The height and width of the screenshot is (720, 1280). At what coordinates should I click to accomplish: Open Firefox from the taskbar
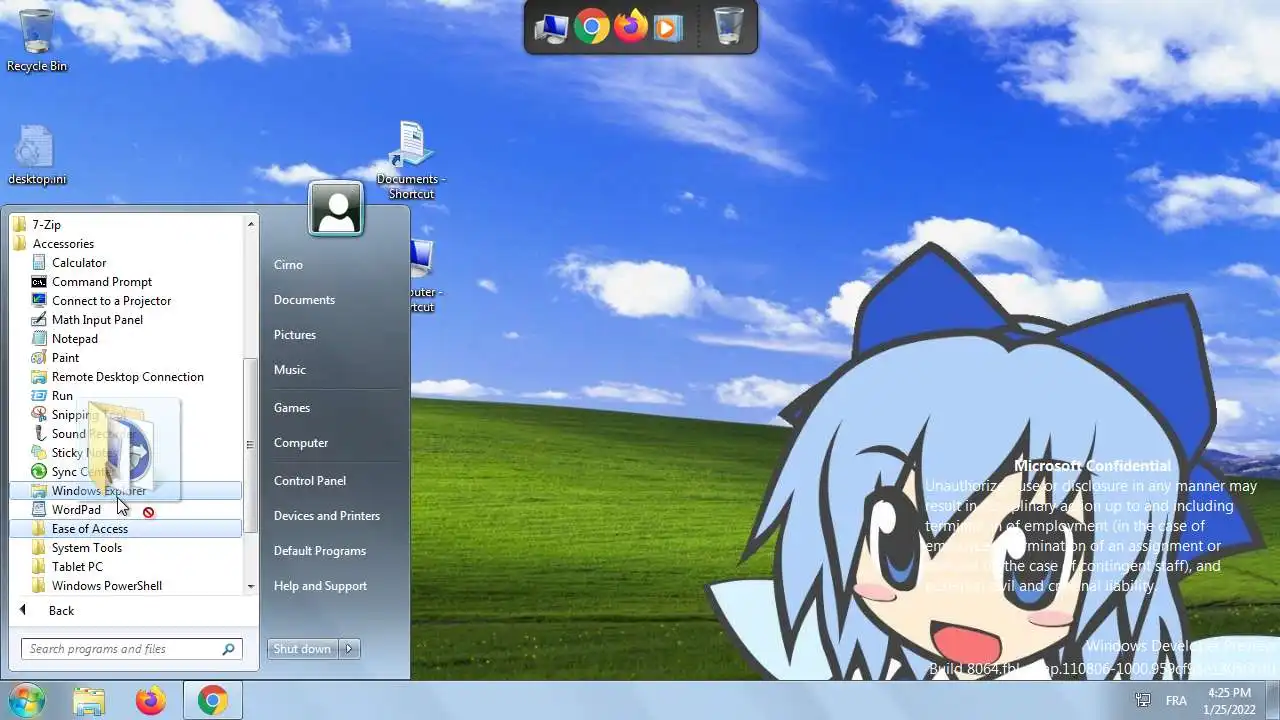[x=151, y=701]
